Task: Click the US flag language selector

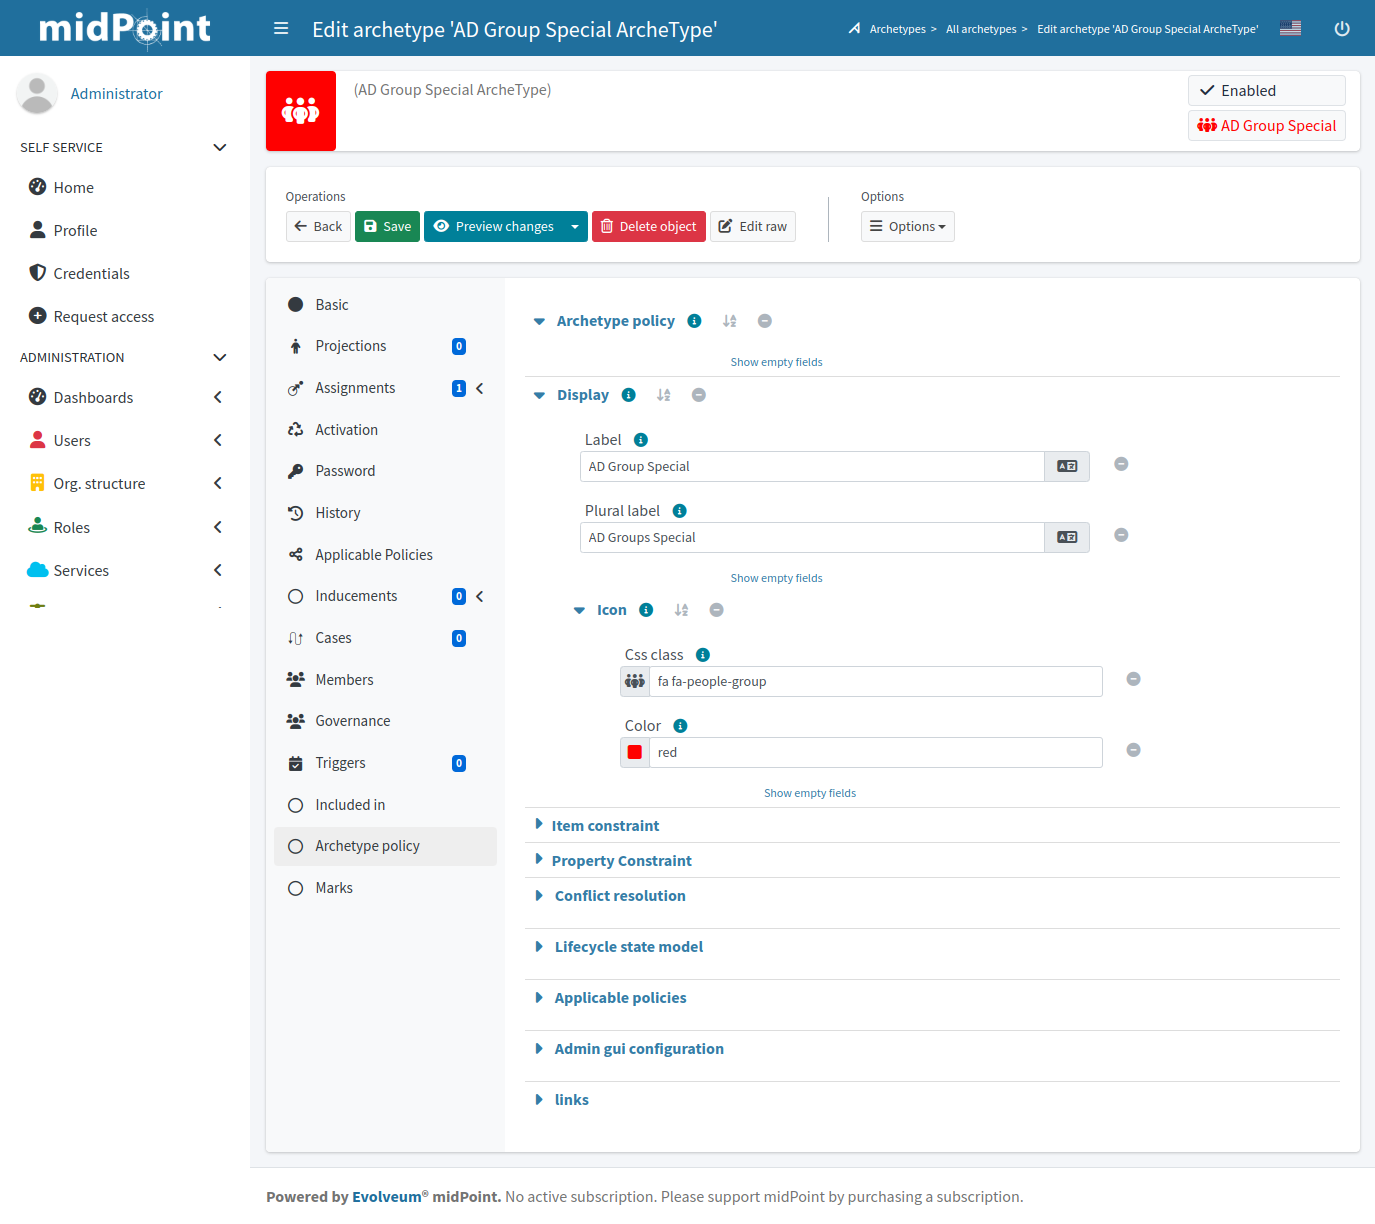Action: tap(1290, 29)
